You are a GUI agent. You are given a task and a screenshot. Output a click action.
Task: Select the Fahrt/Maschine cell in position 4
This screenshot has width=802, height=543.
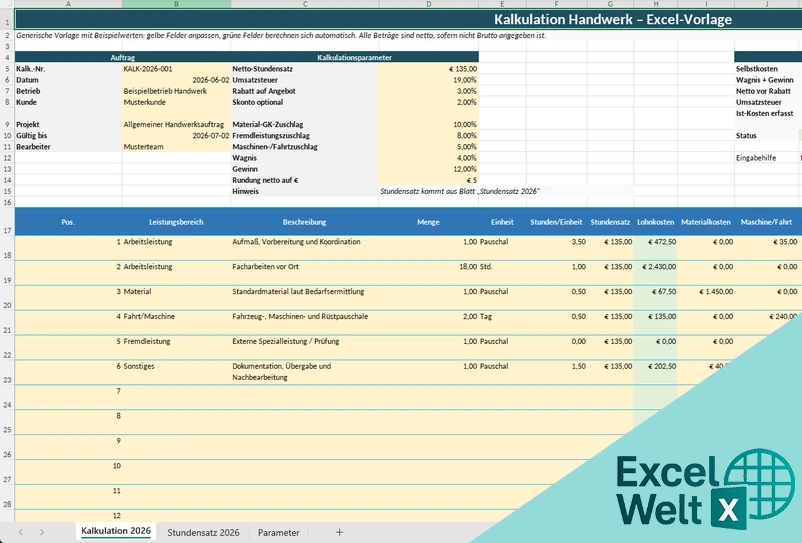pos(176,323)
